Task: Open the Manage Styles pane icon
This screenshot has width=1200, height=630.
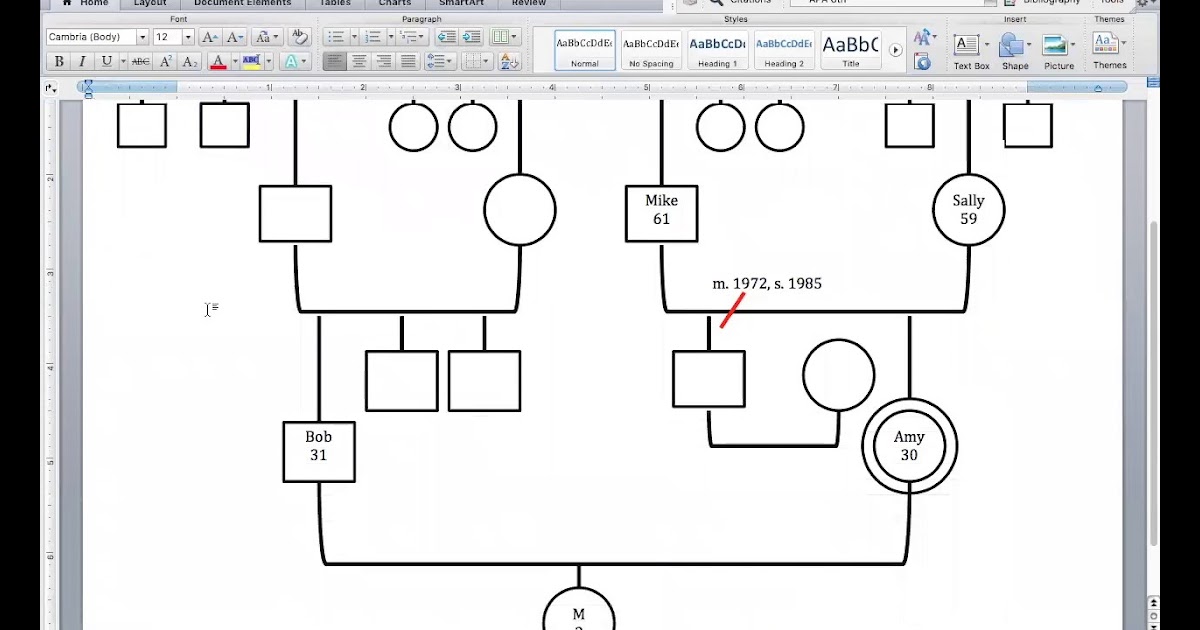Action: 923,63
